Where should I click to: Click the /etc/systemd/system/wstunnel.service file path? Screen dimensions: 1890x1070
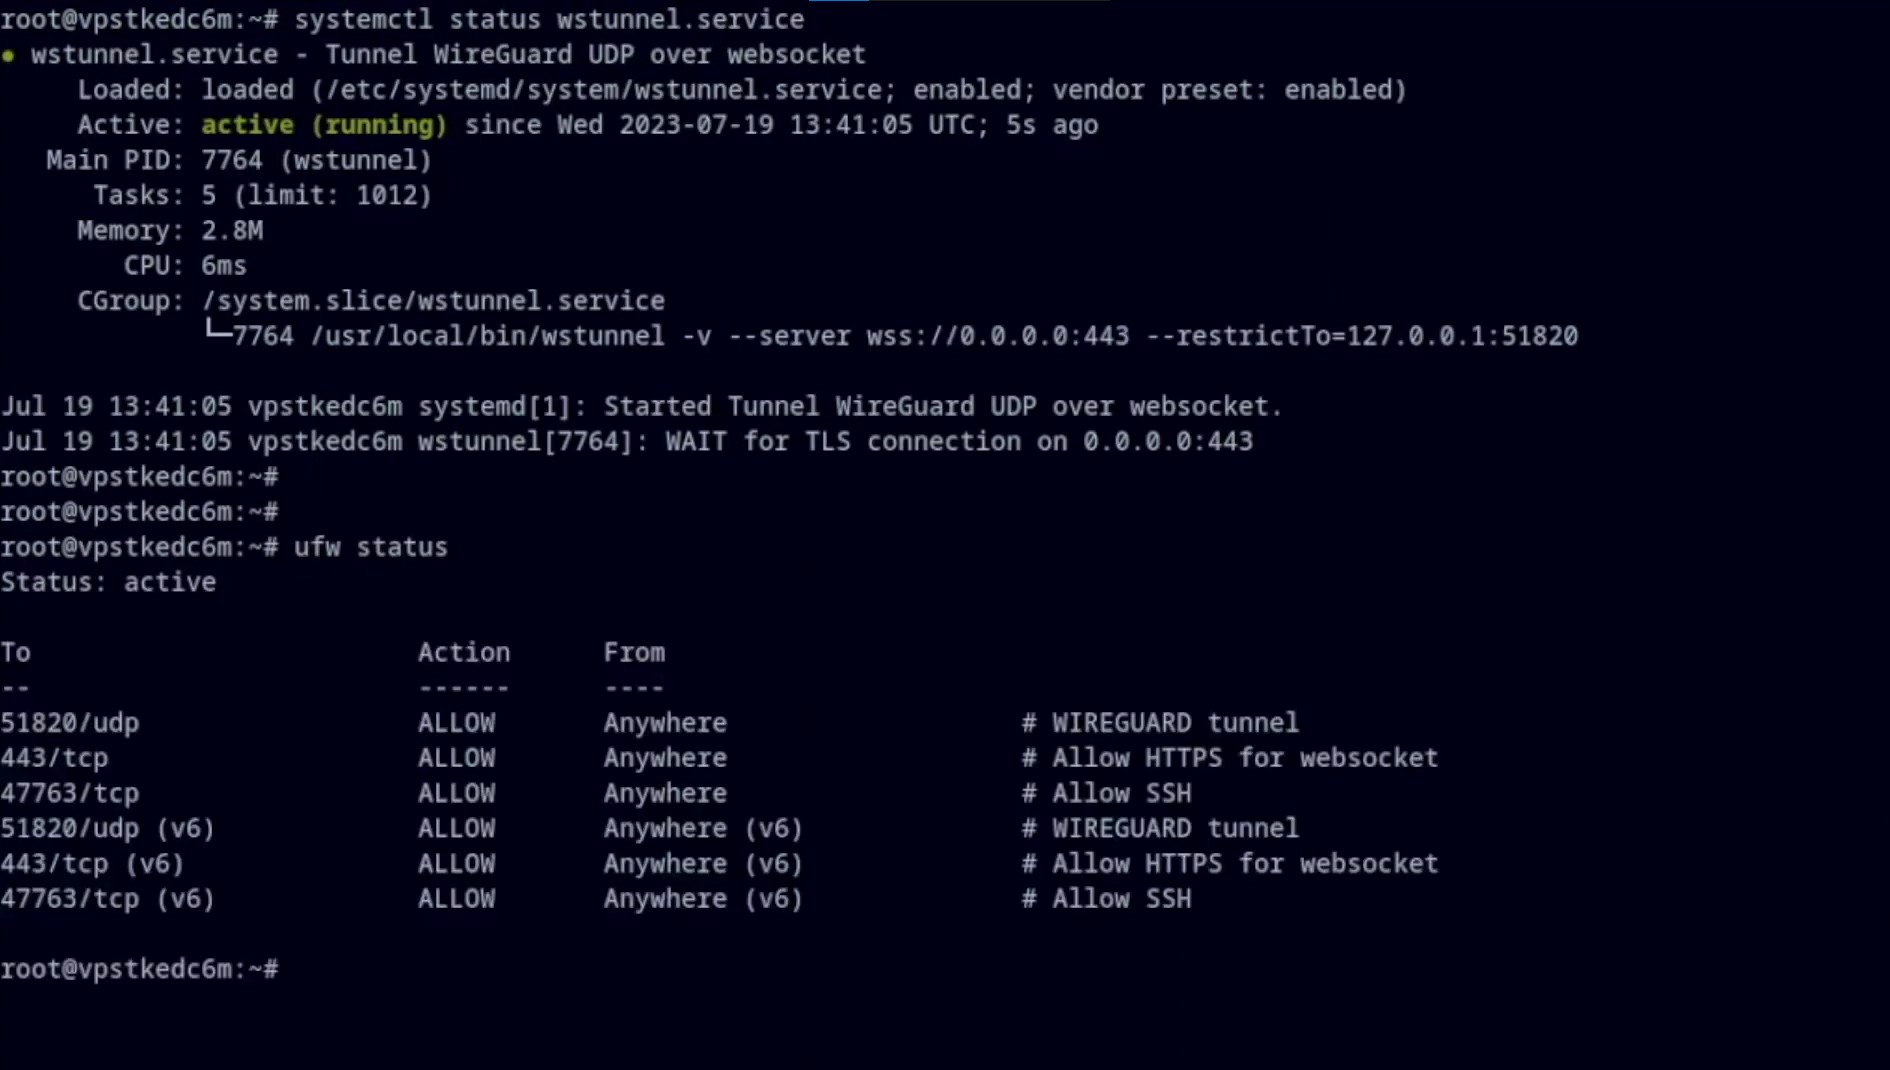pos(604,90)
